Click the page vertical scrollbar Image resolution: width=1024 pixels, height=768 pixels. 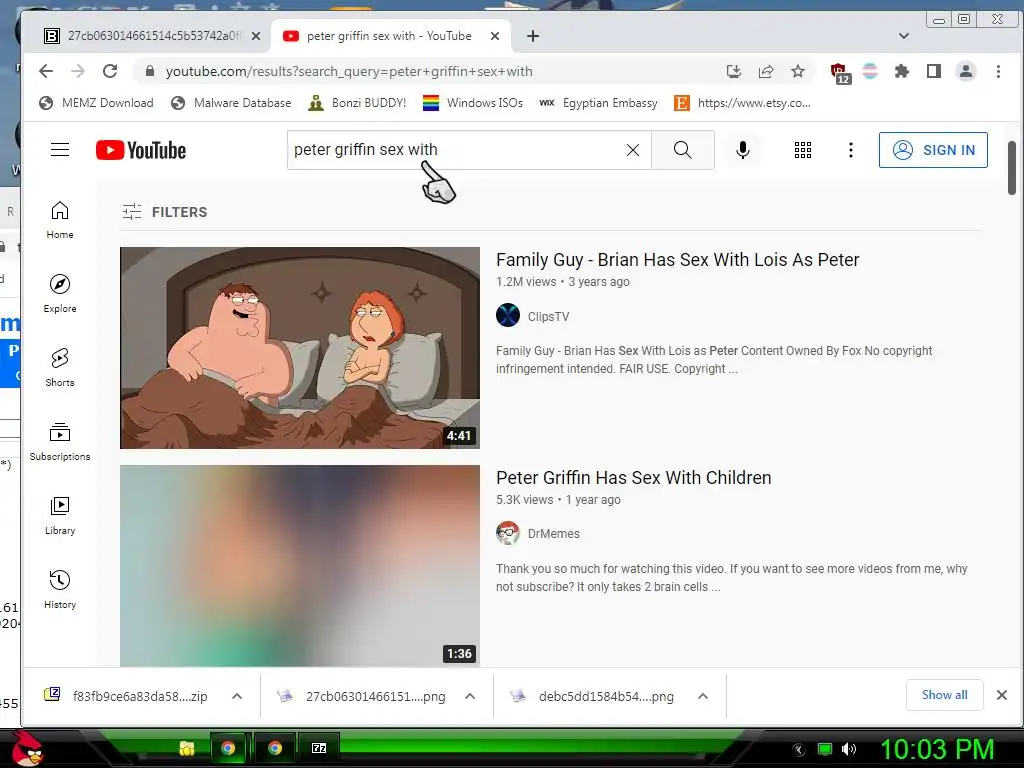click(1012, 167)
